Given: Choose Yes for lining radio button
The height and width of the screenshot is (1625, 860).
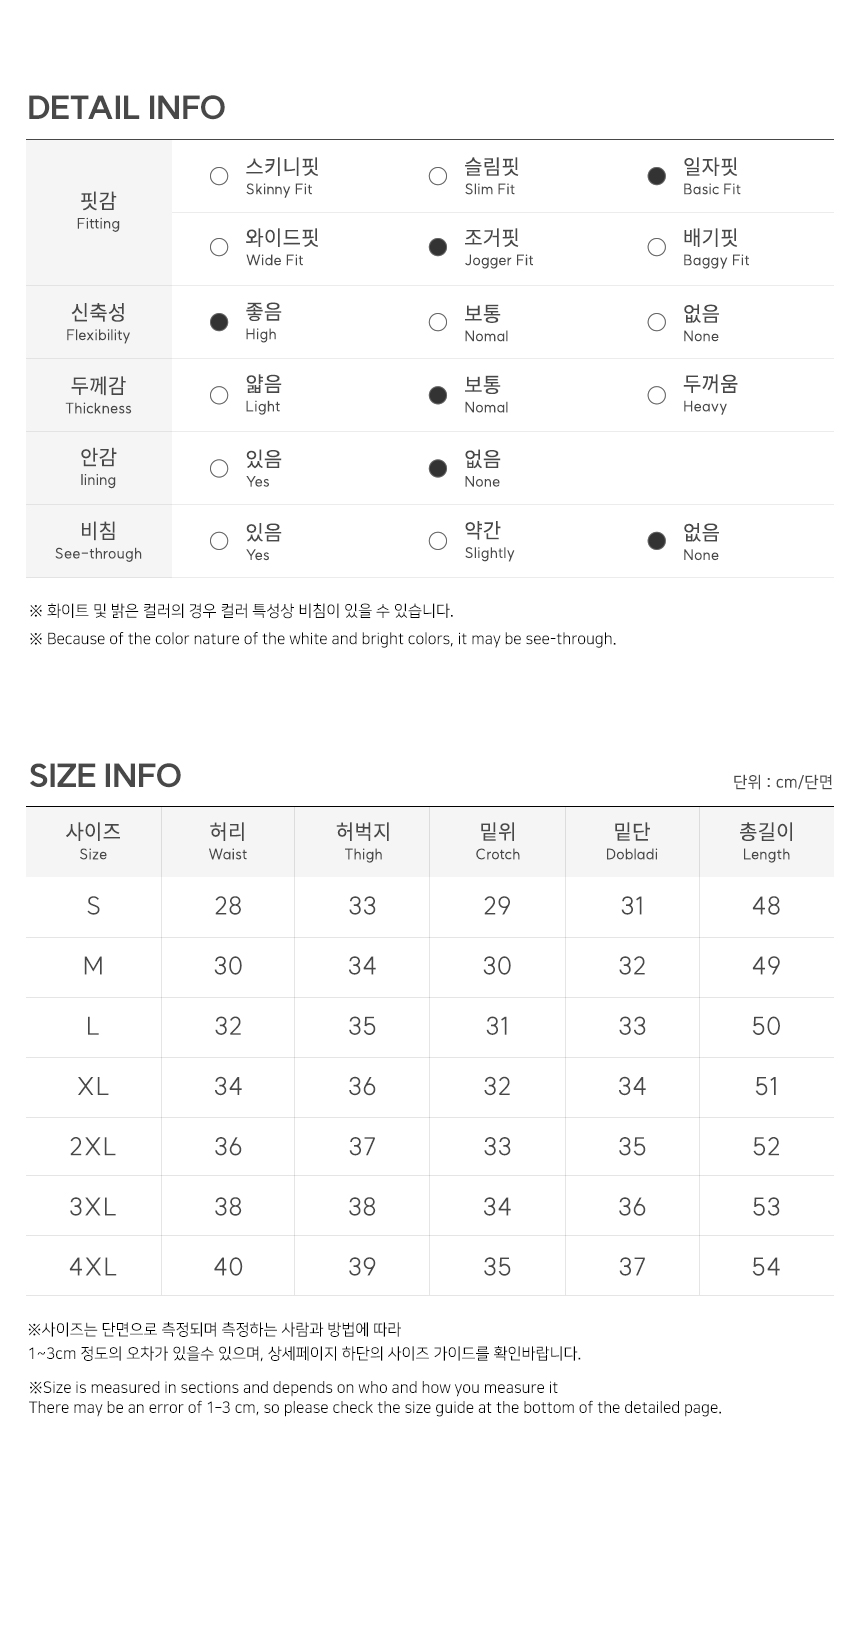Looking at the screenshot, I should tap(219, 468).
